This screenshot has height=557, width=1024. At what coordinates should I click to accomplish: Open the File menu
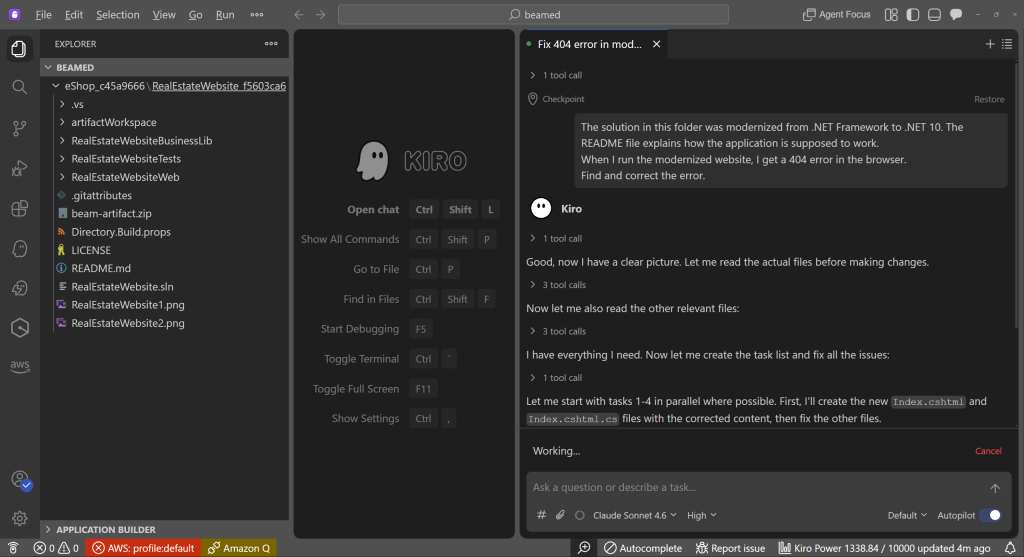click(x=44, y=14)
